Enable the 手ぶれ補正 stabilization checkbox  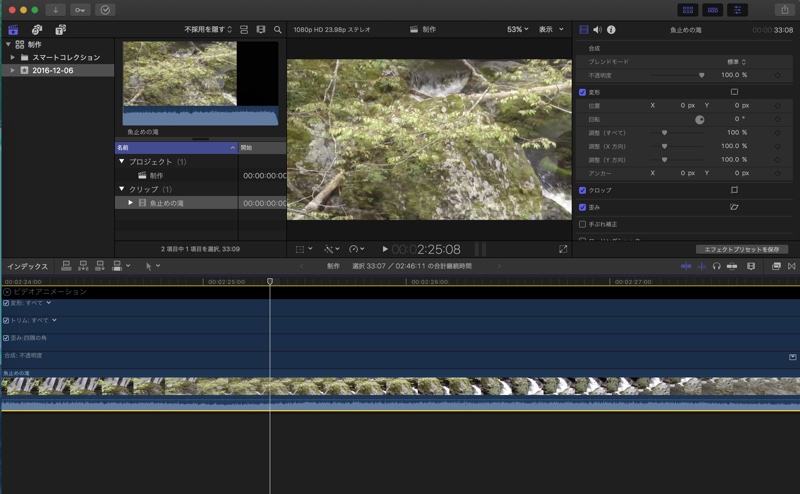tap(583, 224)
